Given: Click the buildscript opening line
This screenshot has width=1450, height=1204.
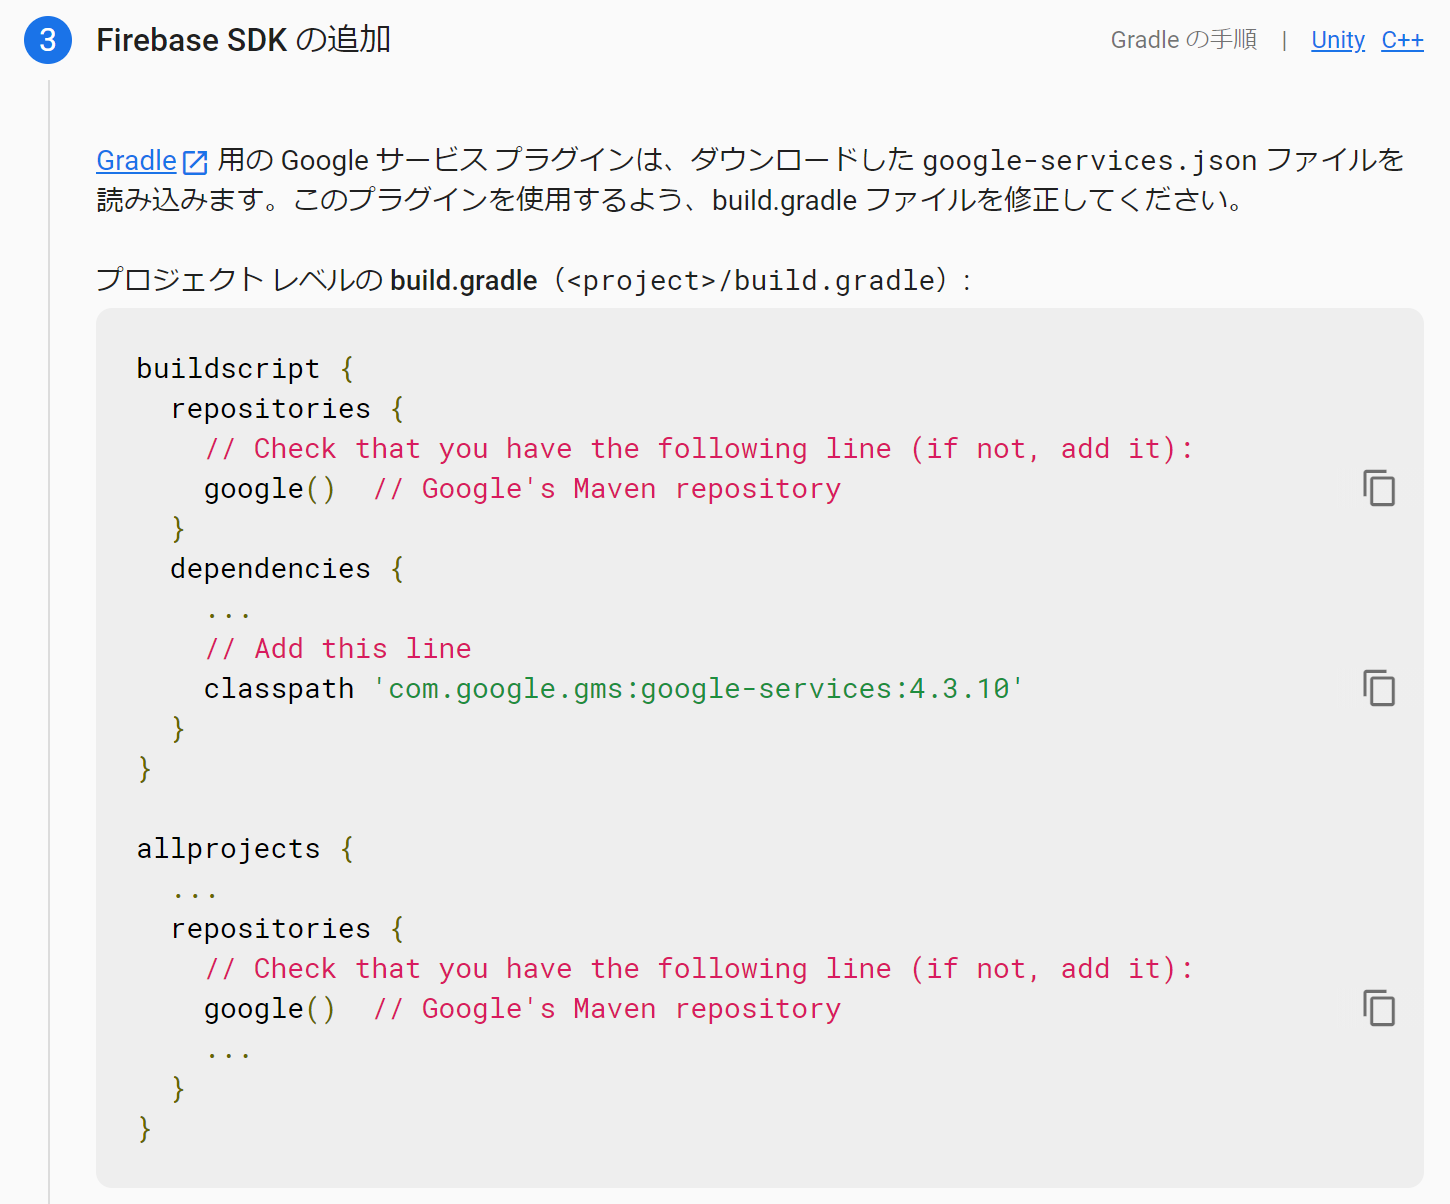Looking at the screenshot, I should pos(244,369).
